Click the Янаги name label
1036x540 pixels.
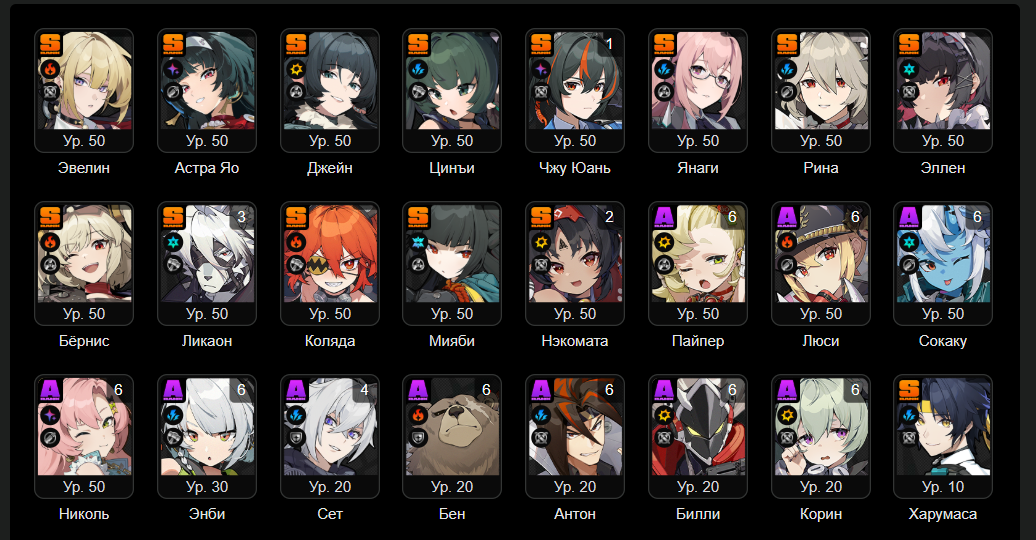(x=698, y=168)
